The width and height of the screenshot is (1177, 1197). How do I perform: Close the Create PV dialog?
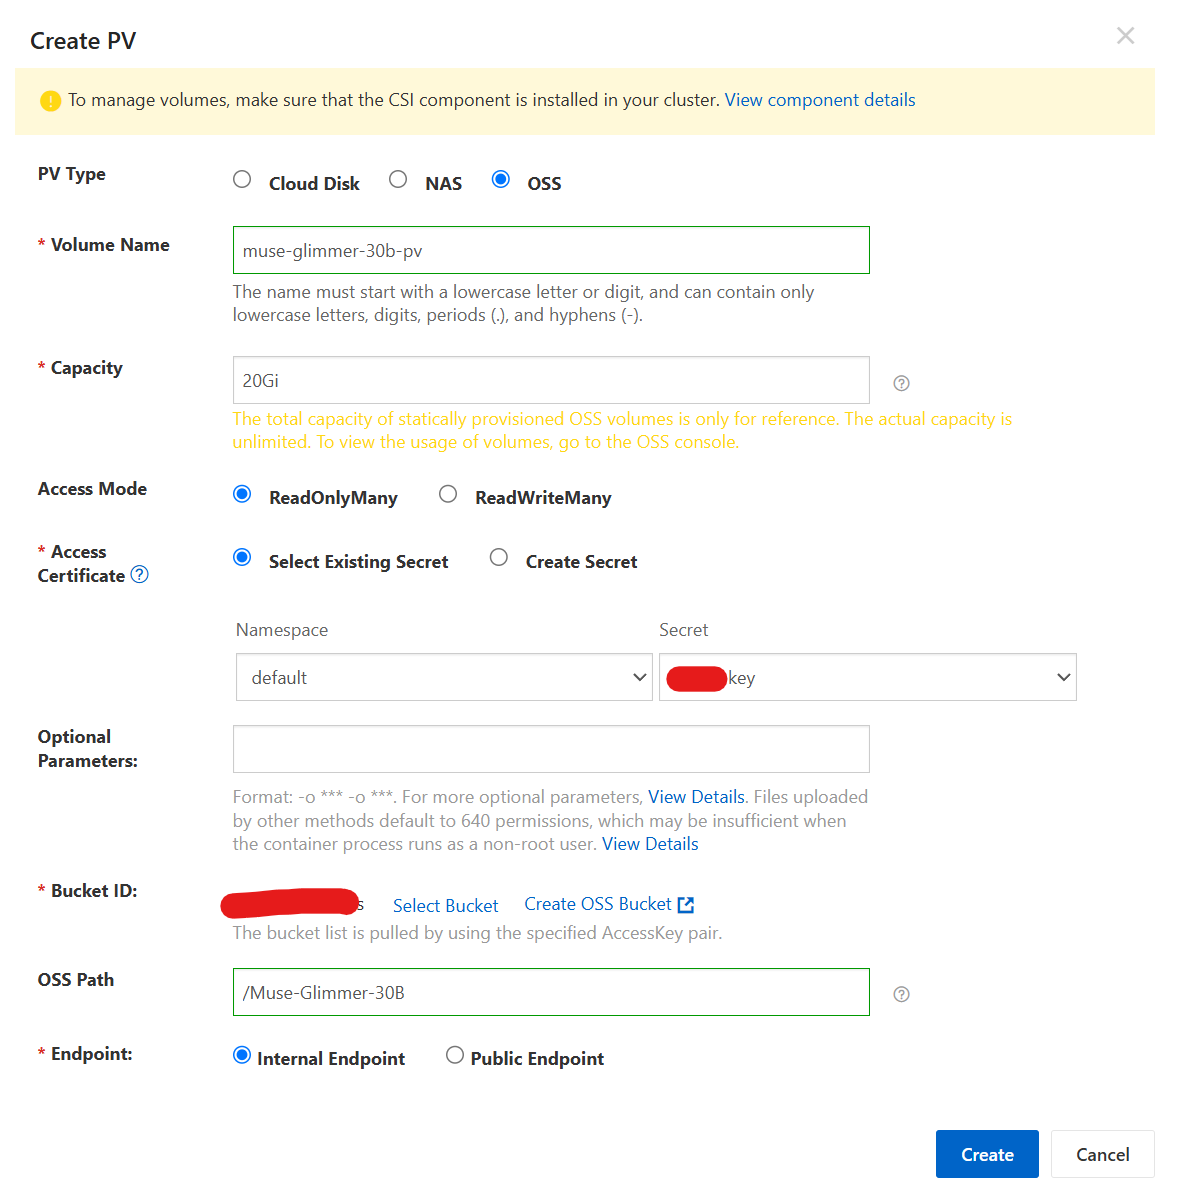point(1125,36)
